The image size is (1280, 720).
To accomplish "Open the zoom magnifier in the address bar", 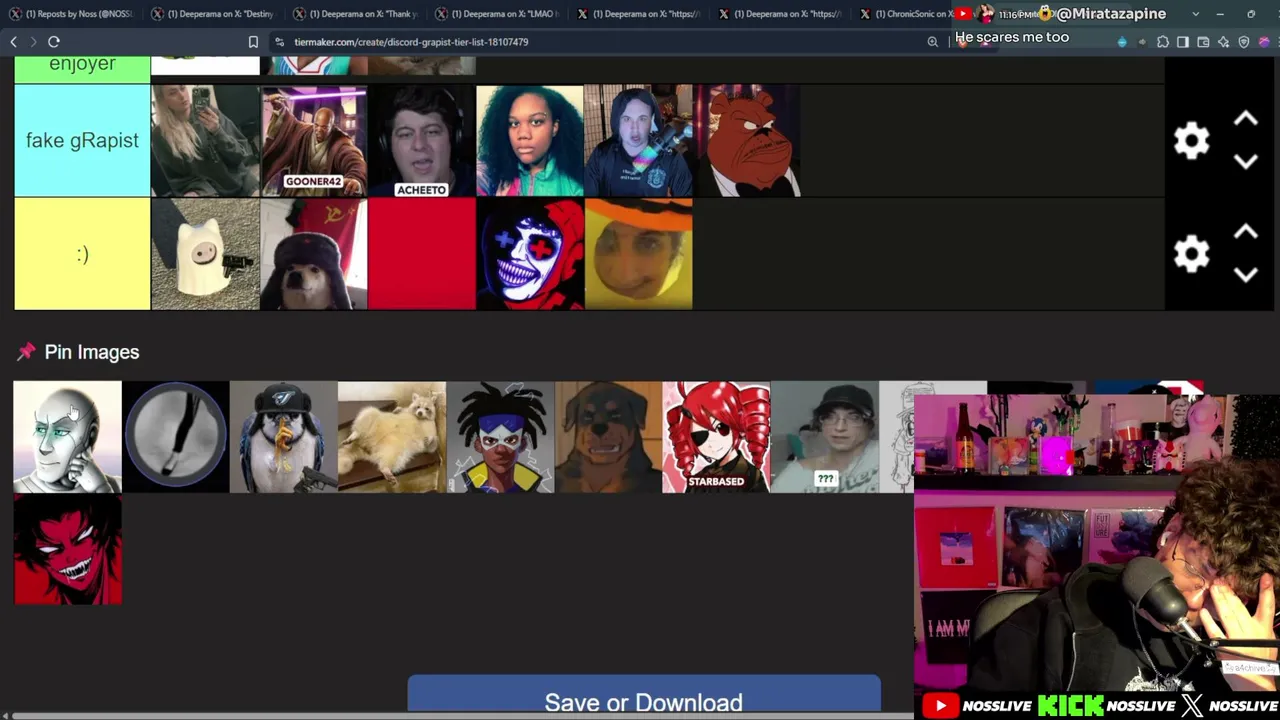I will (x=932, y=42).
